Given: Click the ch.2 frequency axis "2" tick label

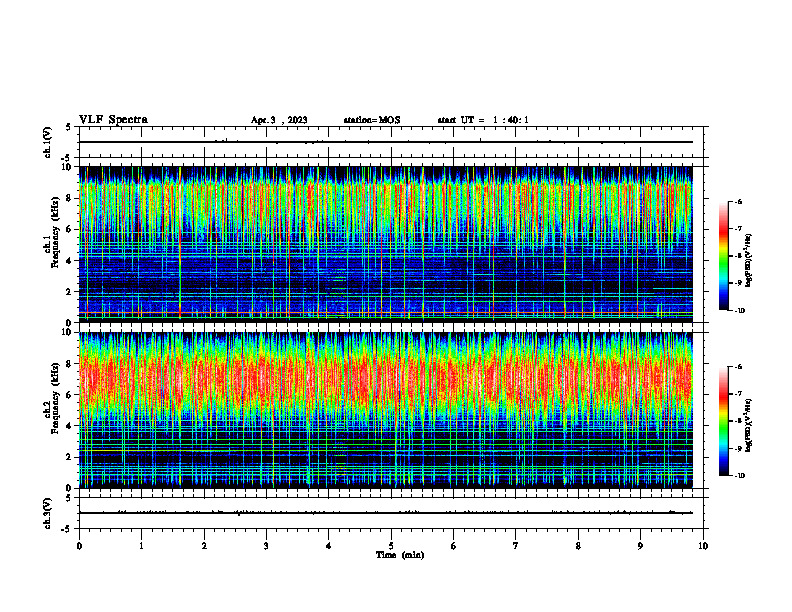Looking at the screenshot, I should (x=70, y=457).
